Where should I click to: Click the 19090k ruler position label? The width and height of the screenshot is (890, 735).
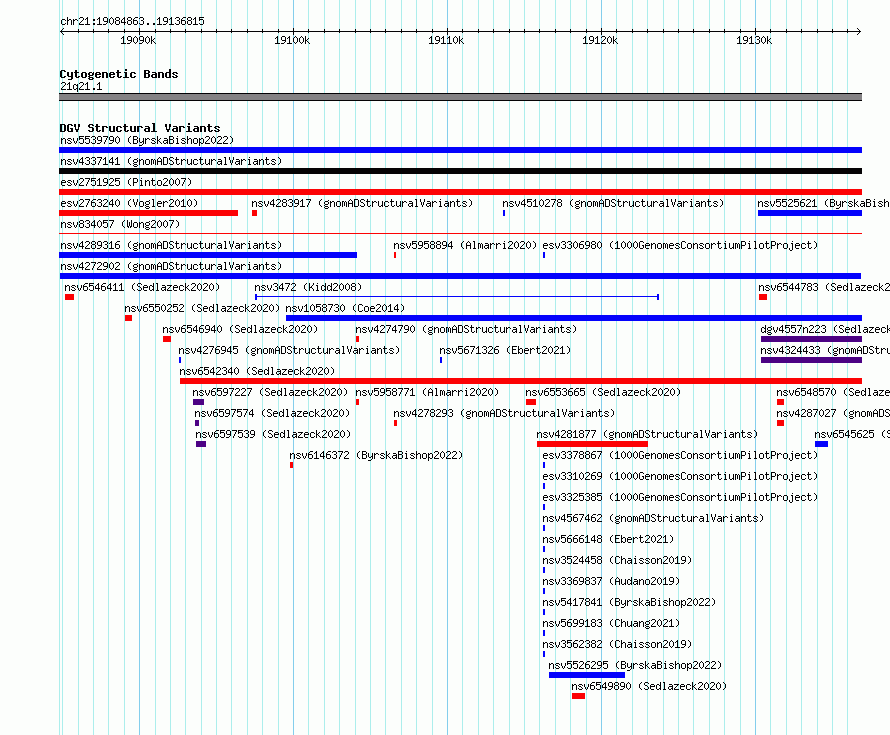click(x=138, y=40)
